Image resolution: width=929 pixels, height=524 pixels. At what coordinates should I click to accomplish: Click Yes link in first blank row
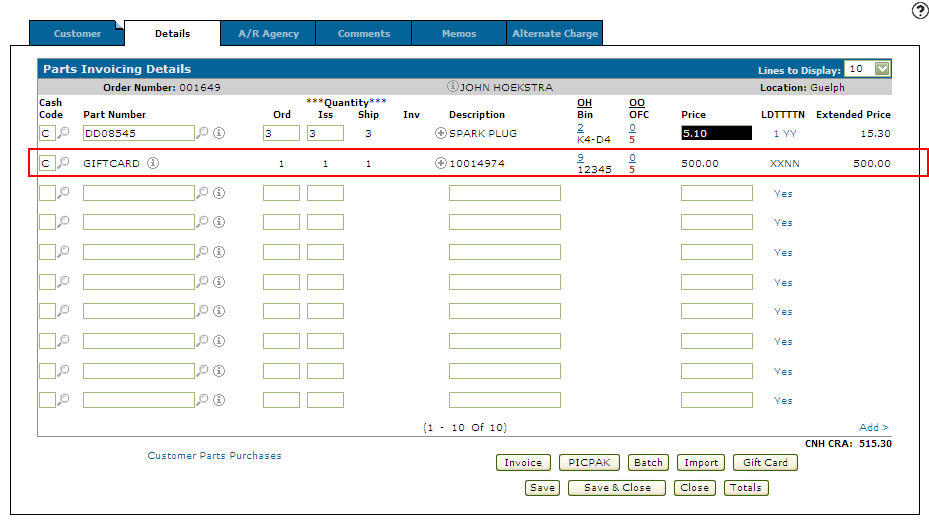[783, 193]
